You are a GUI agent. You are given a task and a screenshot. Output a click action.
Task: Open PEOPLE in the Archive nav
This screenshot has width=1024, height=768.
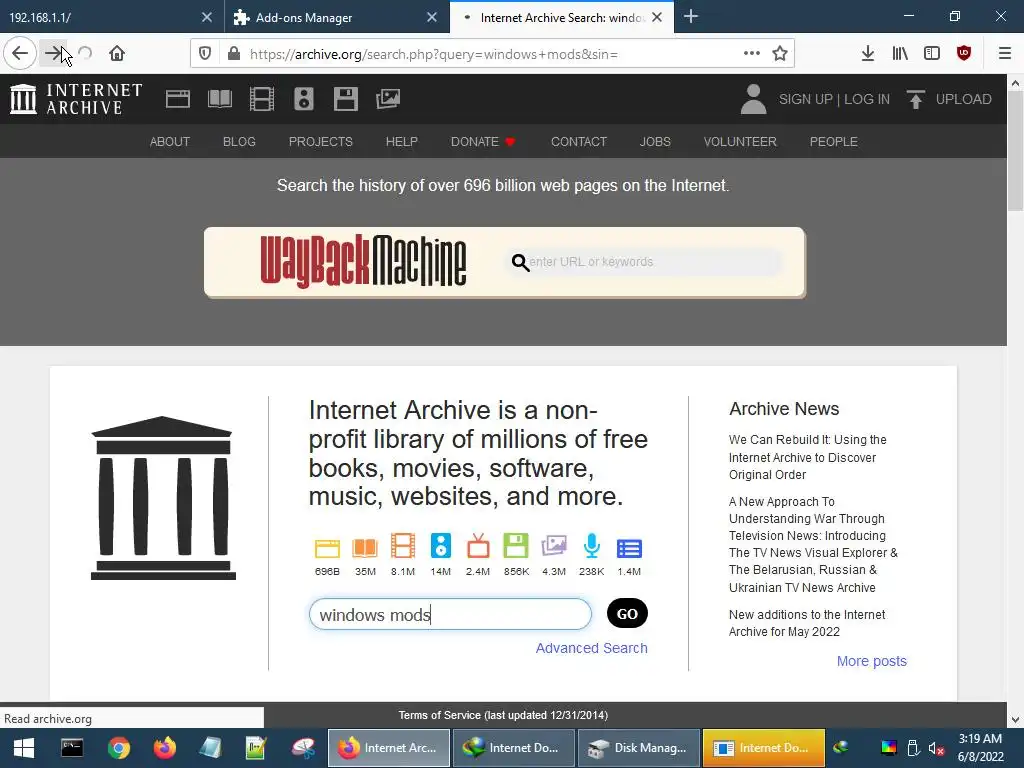833,142
